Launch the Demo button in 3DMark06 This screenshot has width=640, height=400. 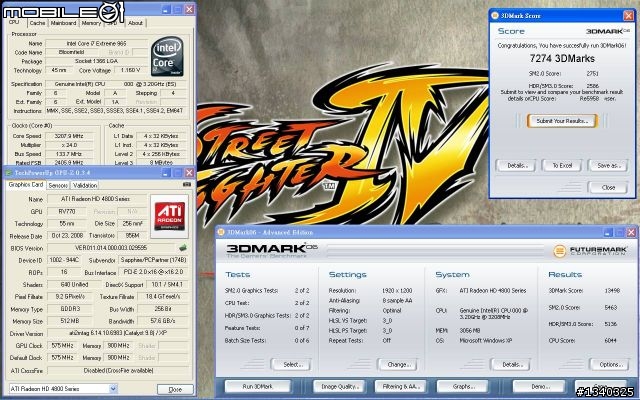click(x=539, y=386)
